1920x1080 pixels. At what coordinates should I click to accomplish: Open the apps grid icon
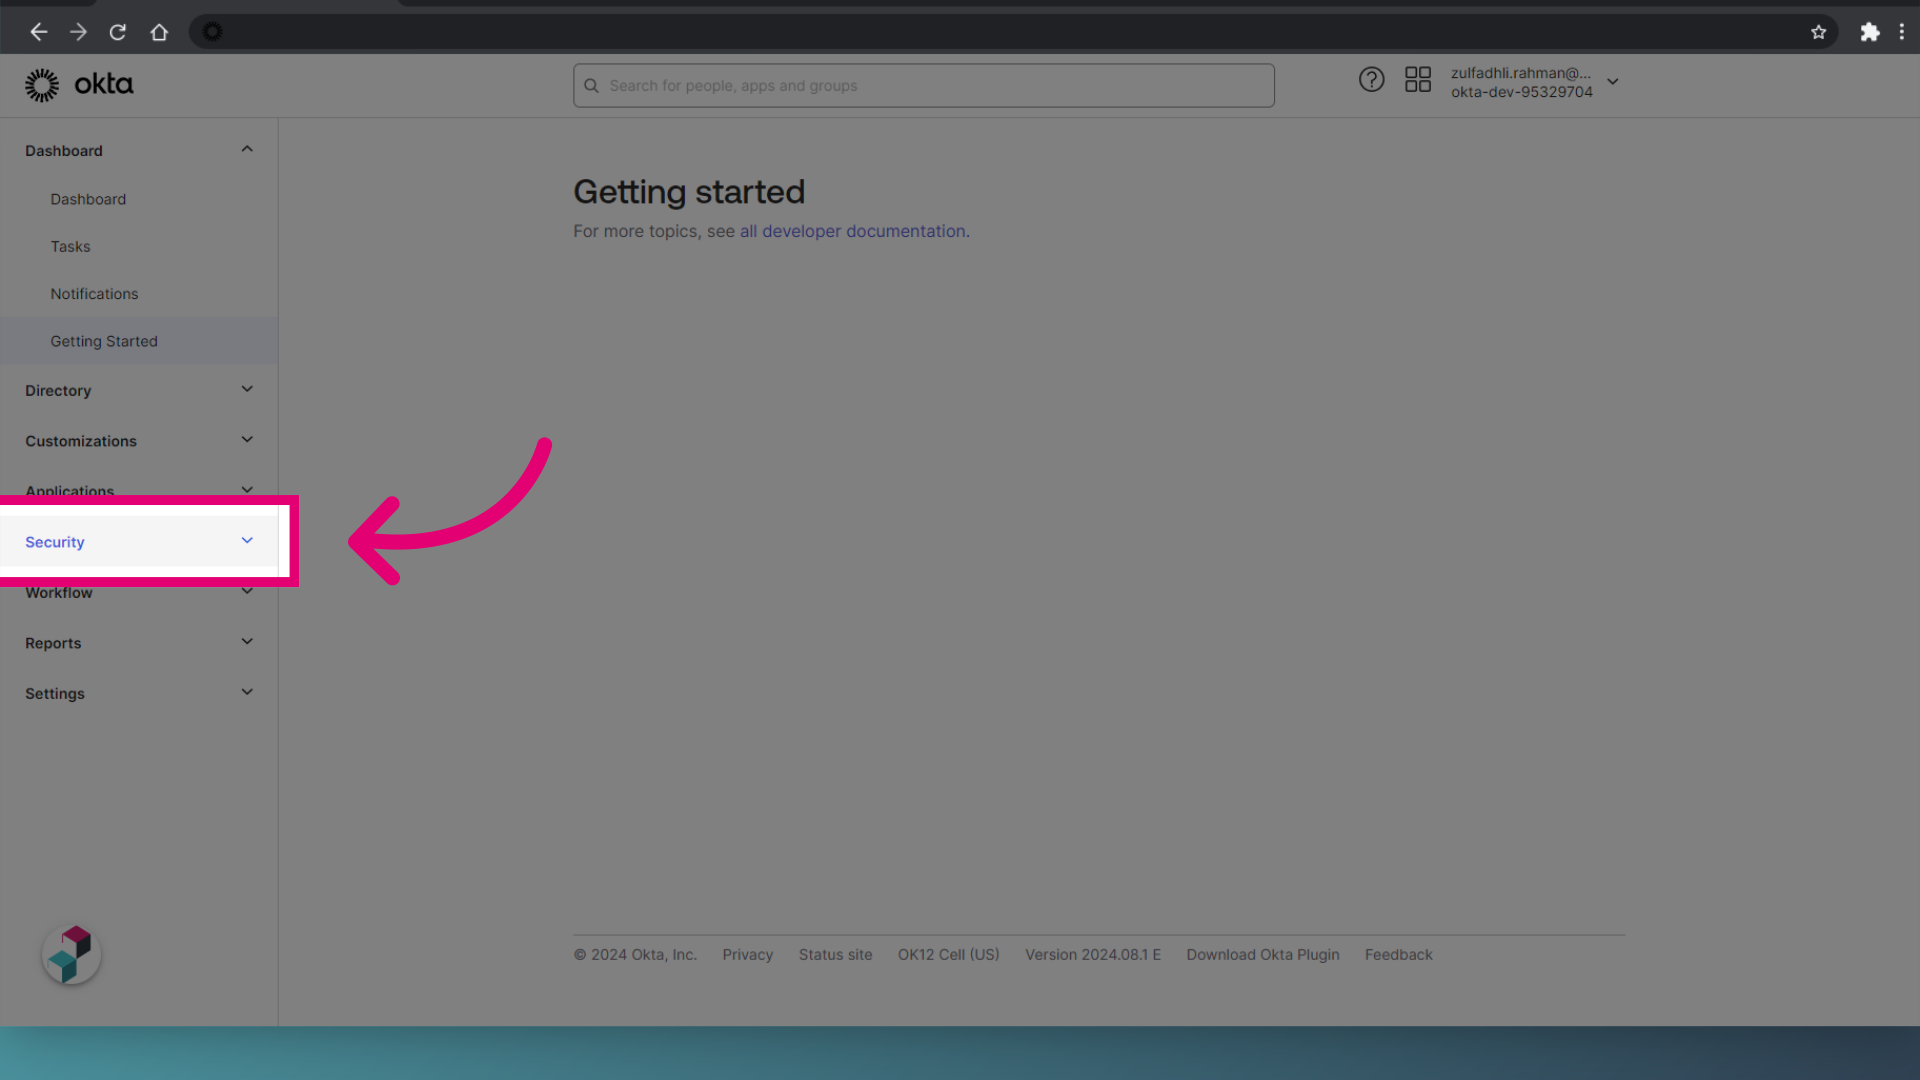pyautogui.click(x=1417, y=80)
